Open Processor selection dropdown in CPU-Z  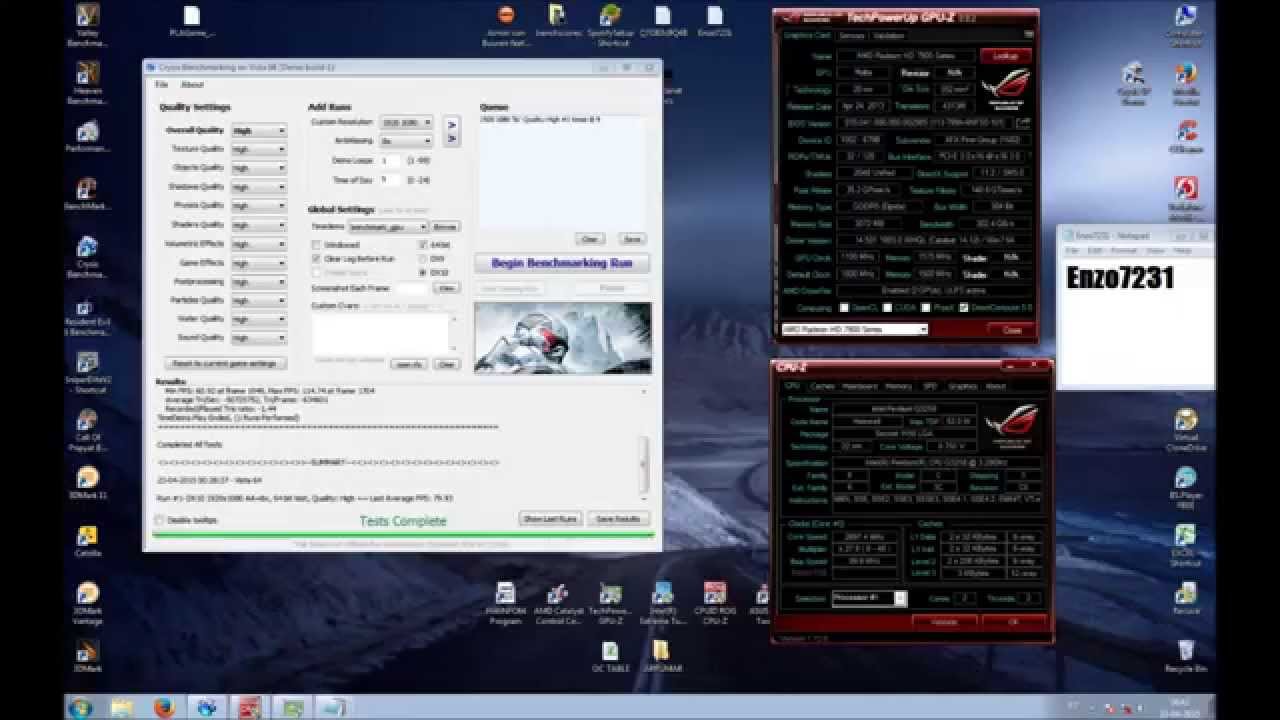pos(870,598)
